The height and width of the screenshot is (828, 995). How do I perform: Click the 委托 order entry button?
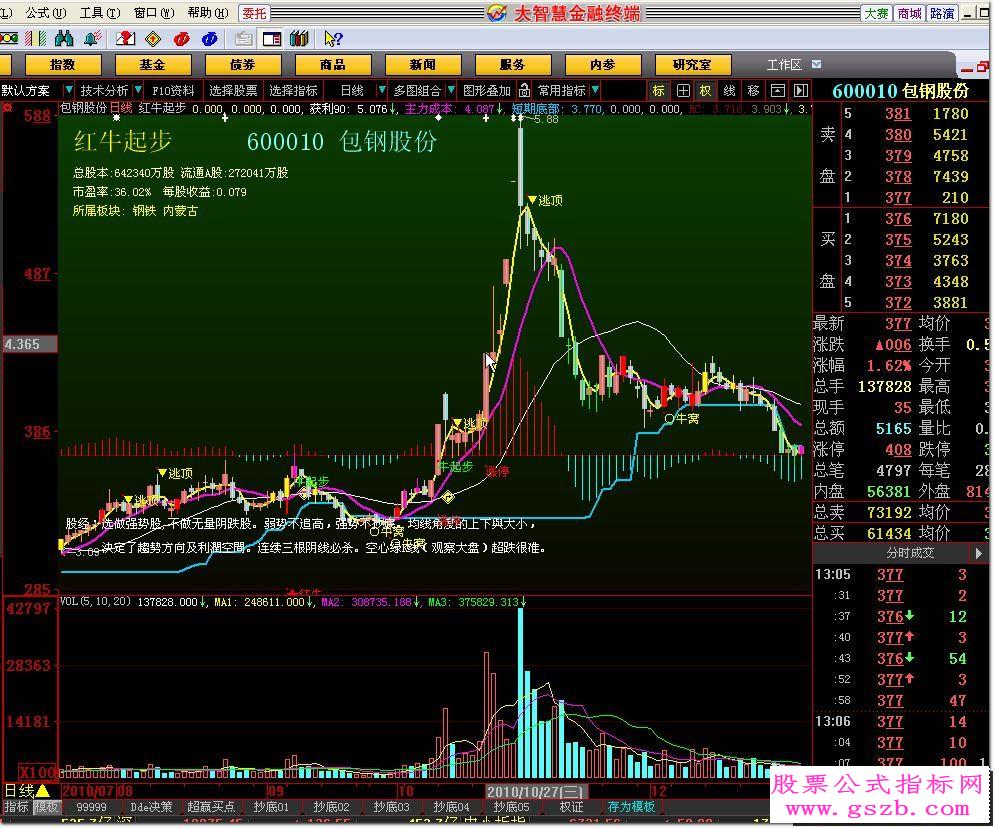(x=253, y=13)
